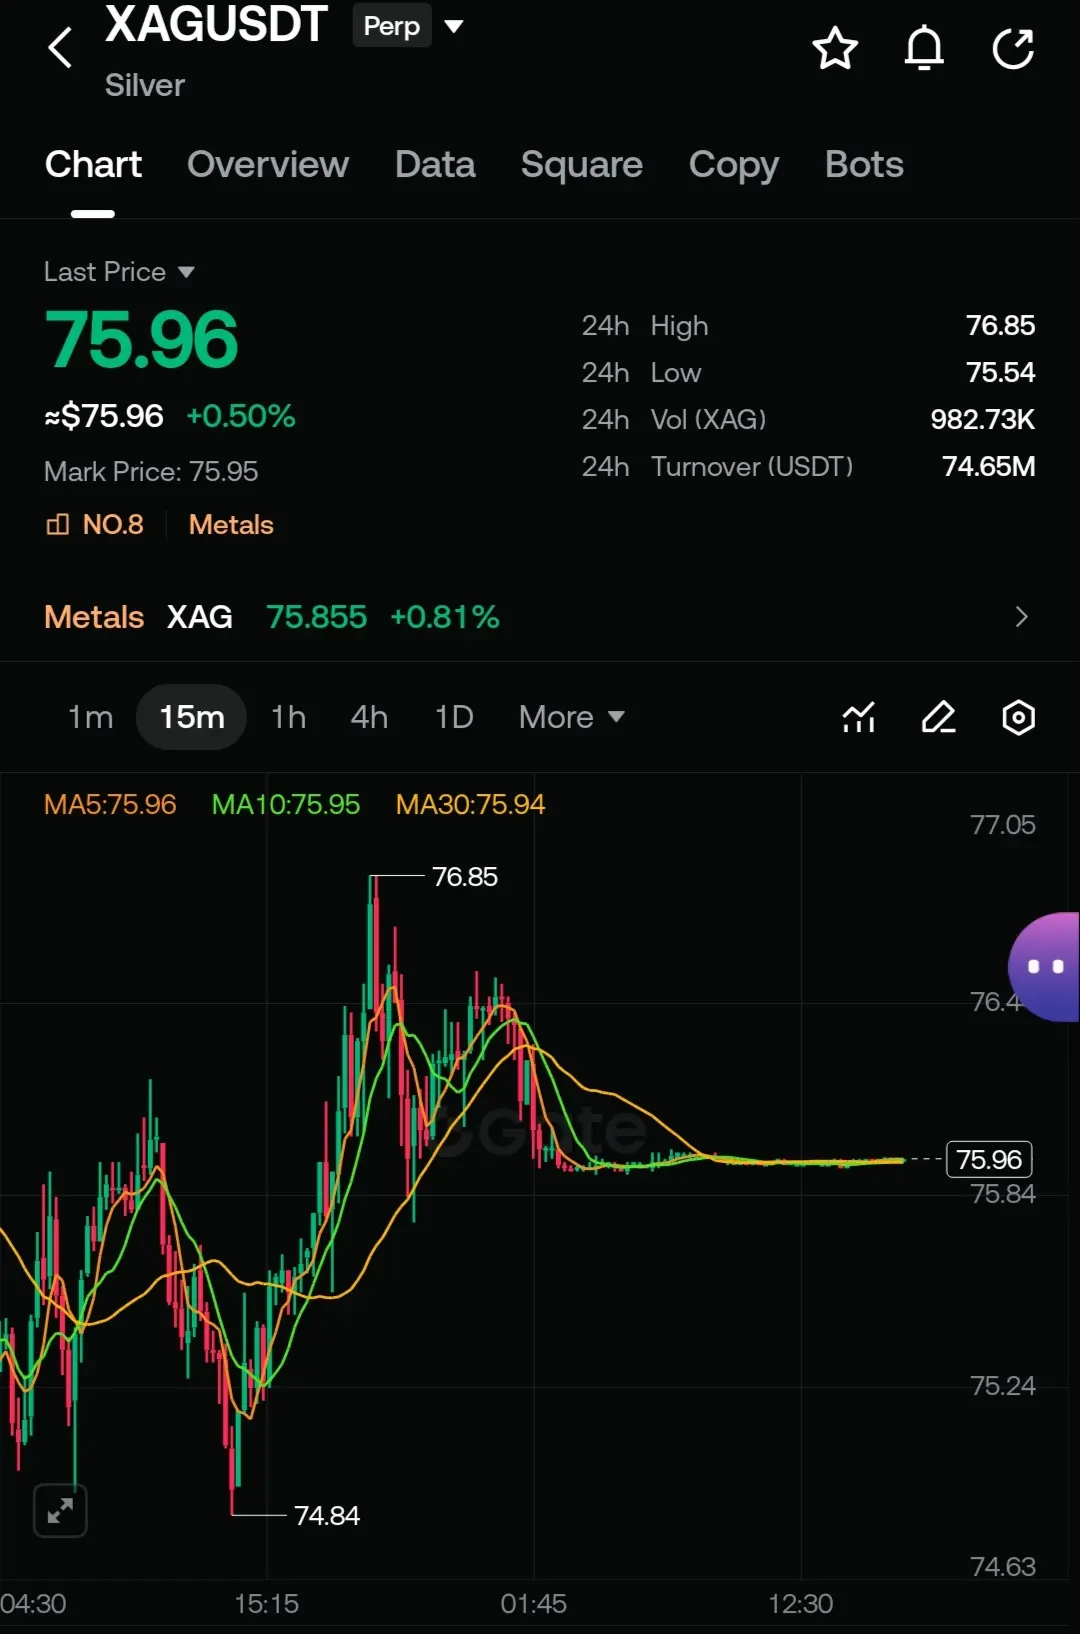1080x1634 pixels.
Task: Open purple assistant bubble
Action: [x=1045, y=967]
